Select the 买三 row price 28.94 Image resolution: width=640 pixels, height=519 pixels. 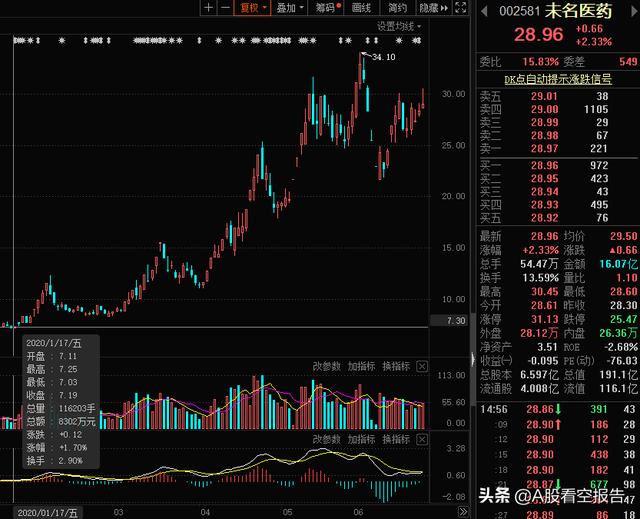[544, 192]
